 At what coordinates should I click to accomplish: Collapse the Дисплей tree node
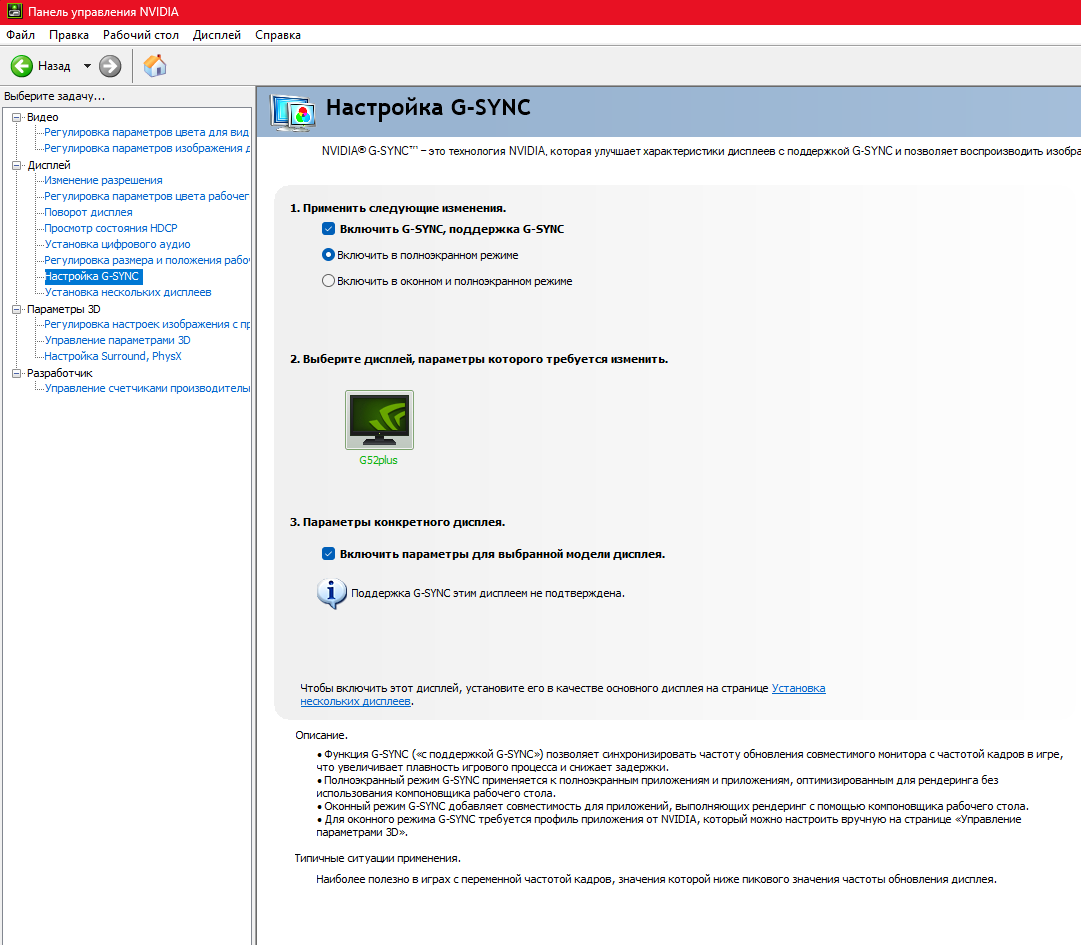(16, 165)
